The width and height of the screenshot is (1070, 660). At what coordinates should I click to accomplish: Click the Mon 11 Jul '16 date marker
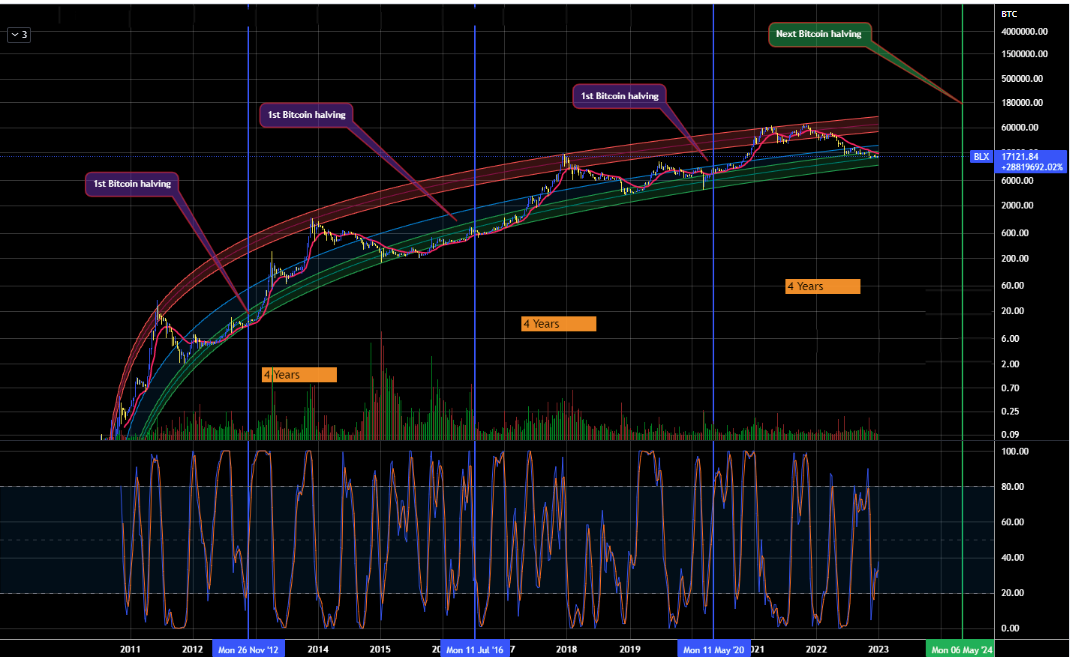(x=475, y=650)
